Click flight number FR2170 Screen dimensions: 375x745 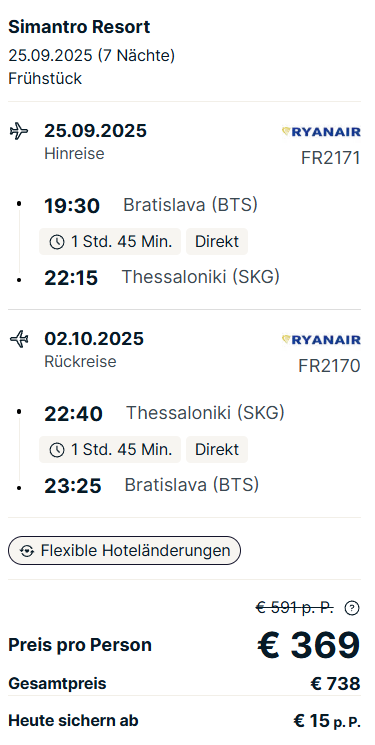pos(329,366)
